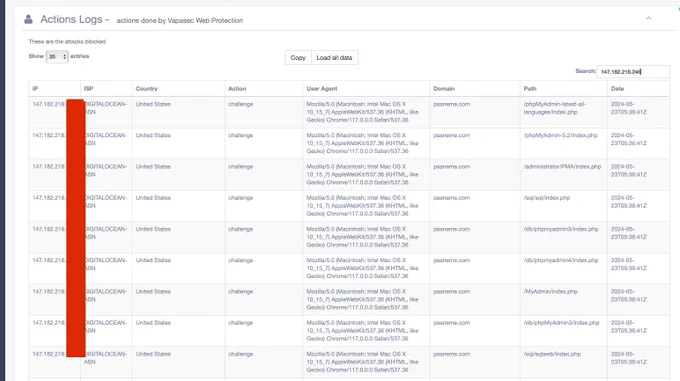Click the Actions Logs heading title
The width and height of the screenshot is (680, 381).
coord(71,20)
